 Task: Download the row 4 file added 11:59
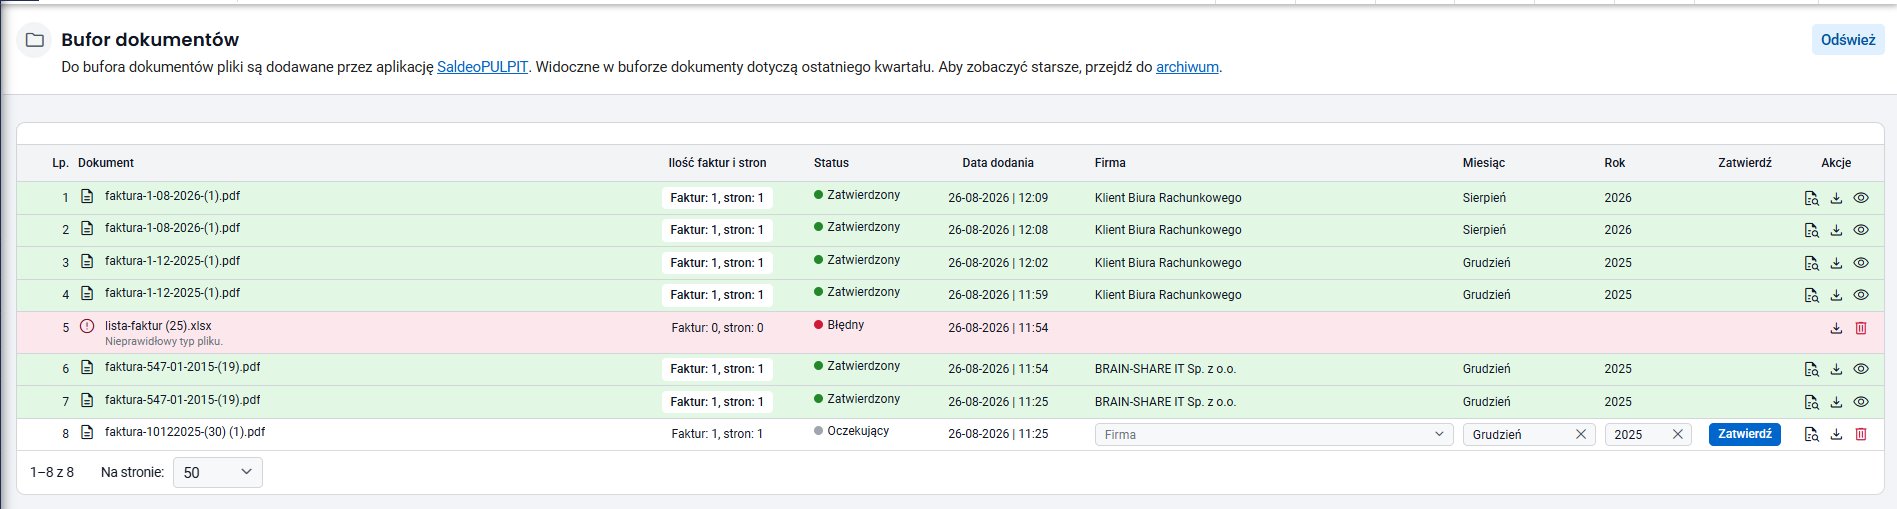pos(1836,295)
